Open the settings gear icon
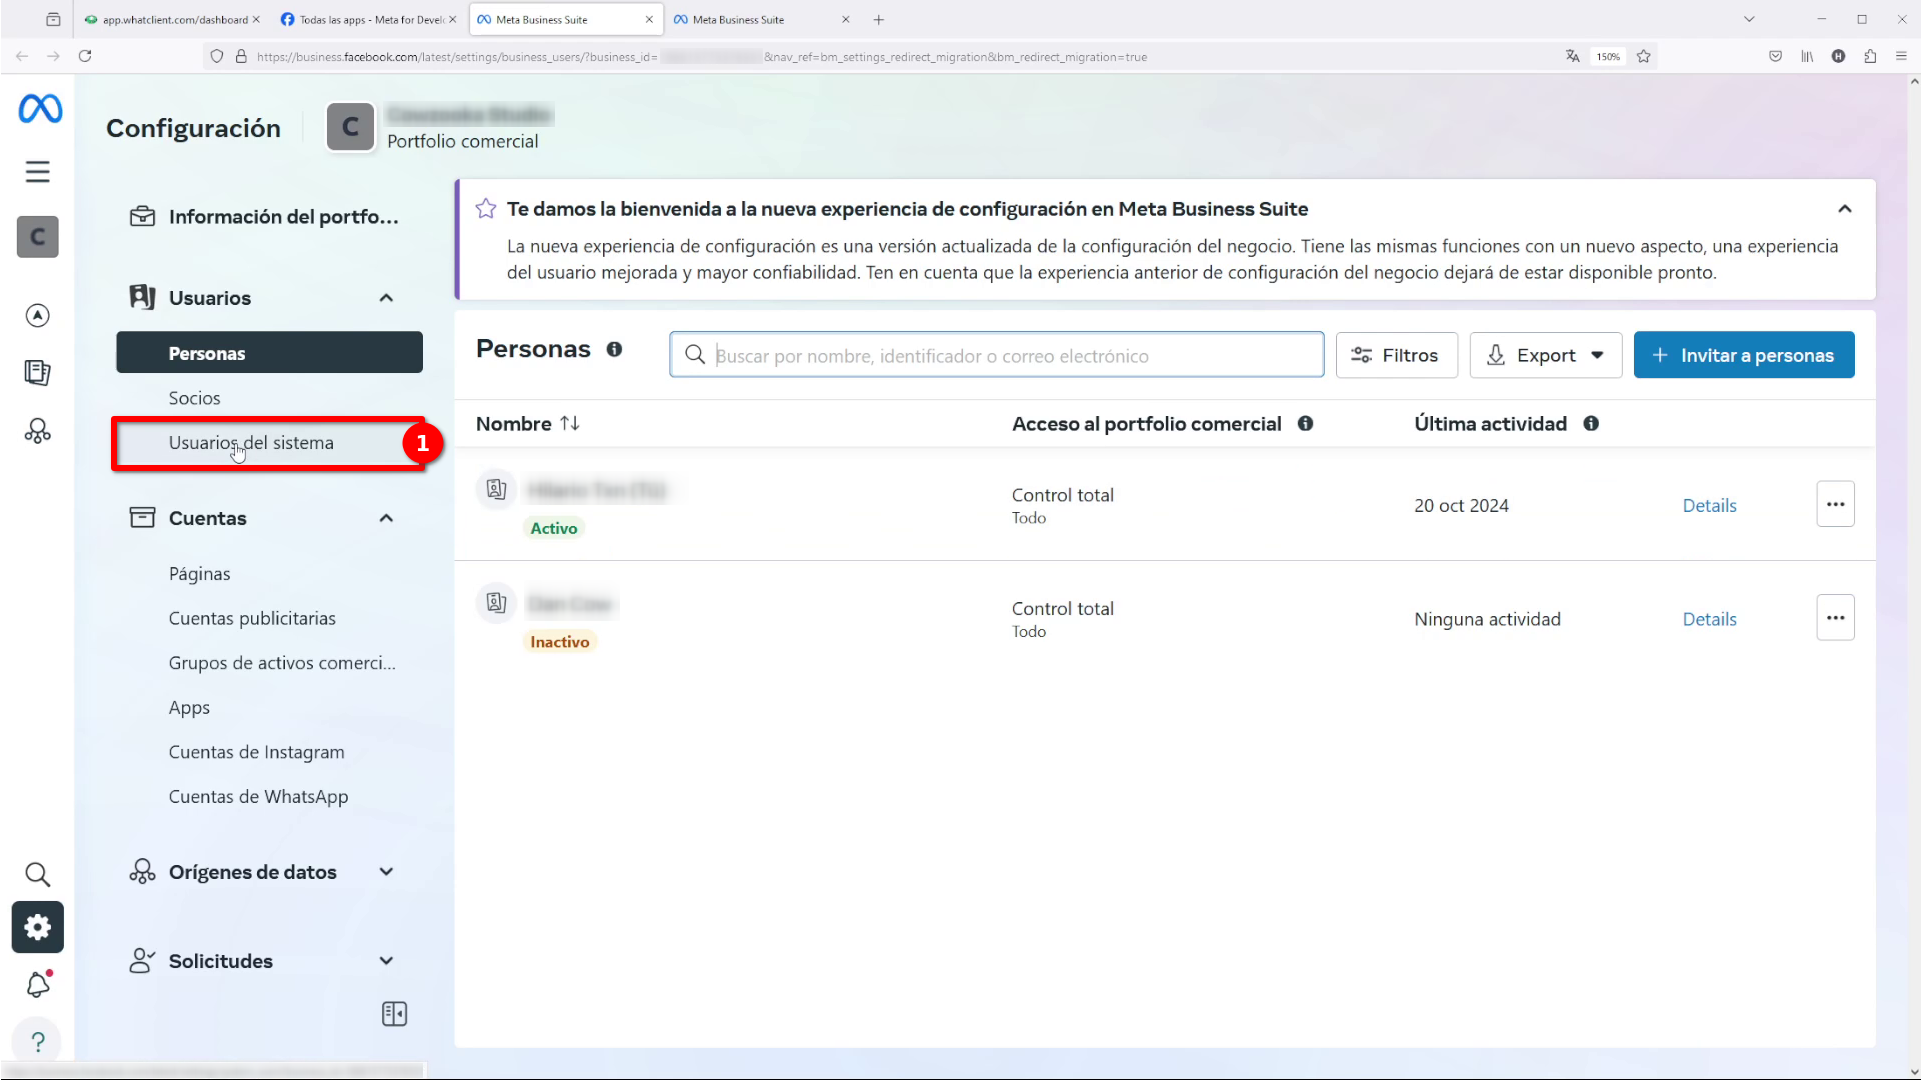The width and height of the screenshot is (1921, 1080). click(x=38, y=928)
